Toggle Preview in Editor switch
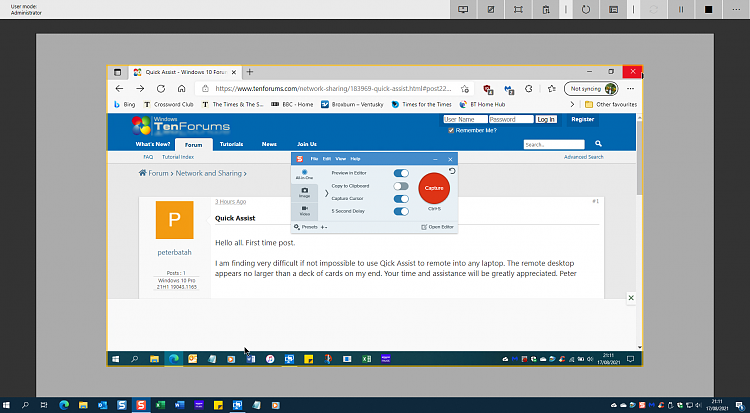Screen dimensions: 750x413 401,173
